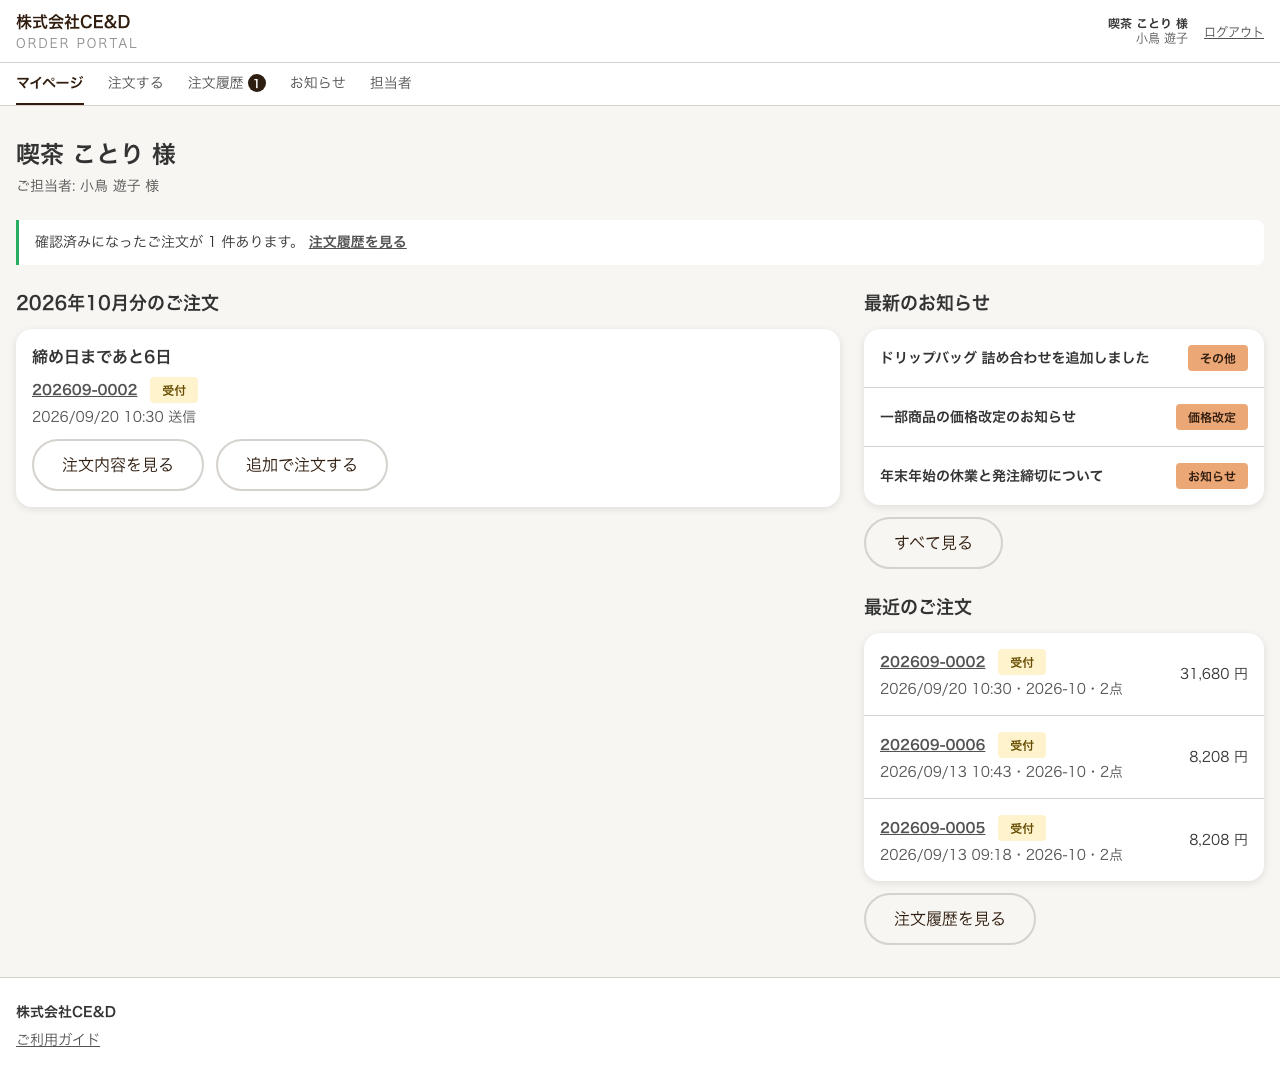Screen dimensions: 1280x1074
Task: Click the ご担当者: 小鳥 遊子 様 text
Action: point(88,186)
